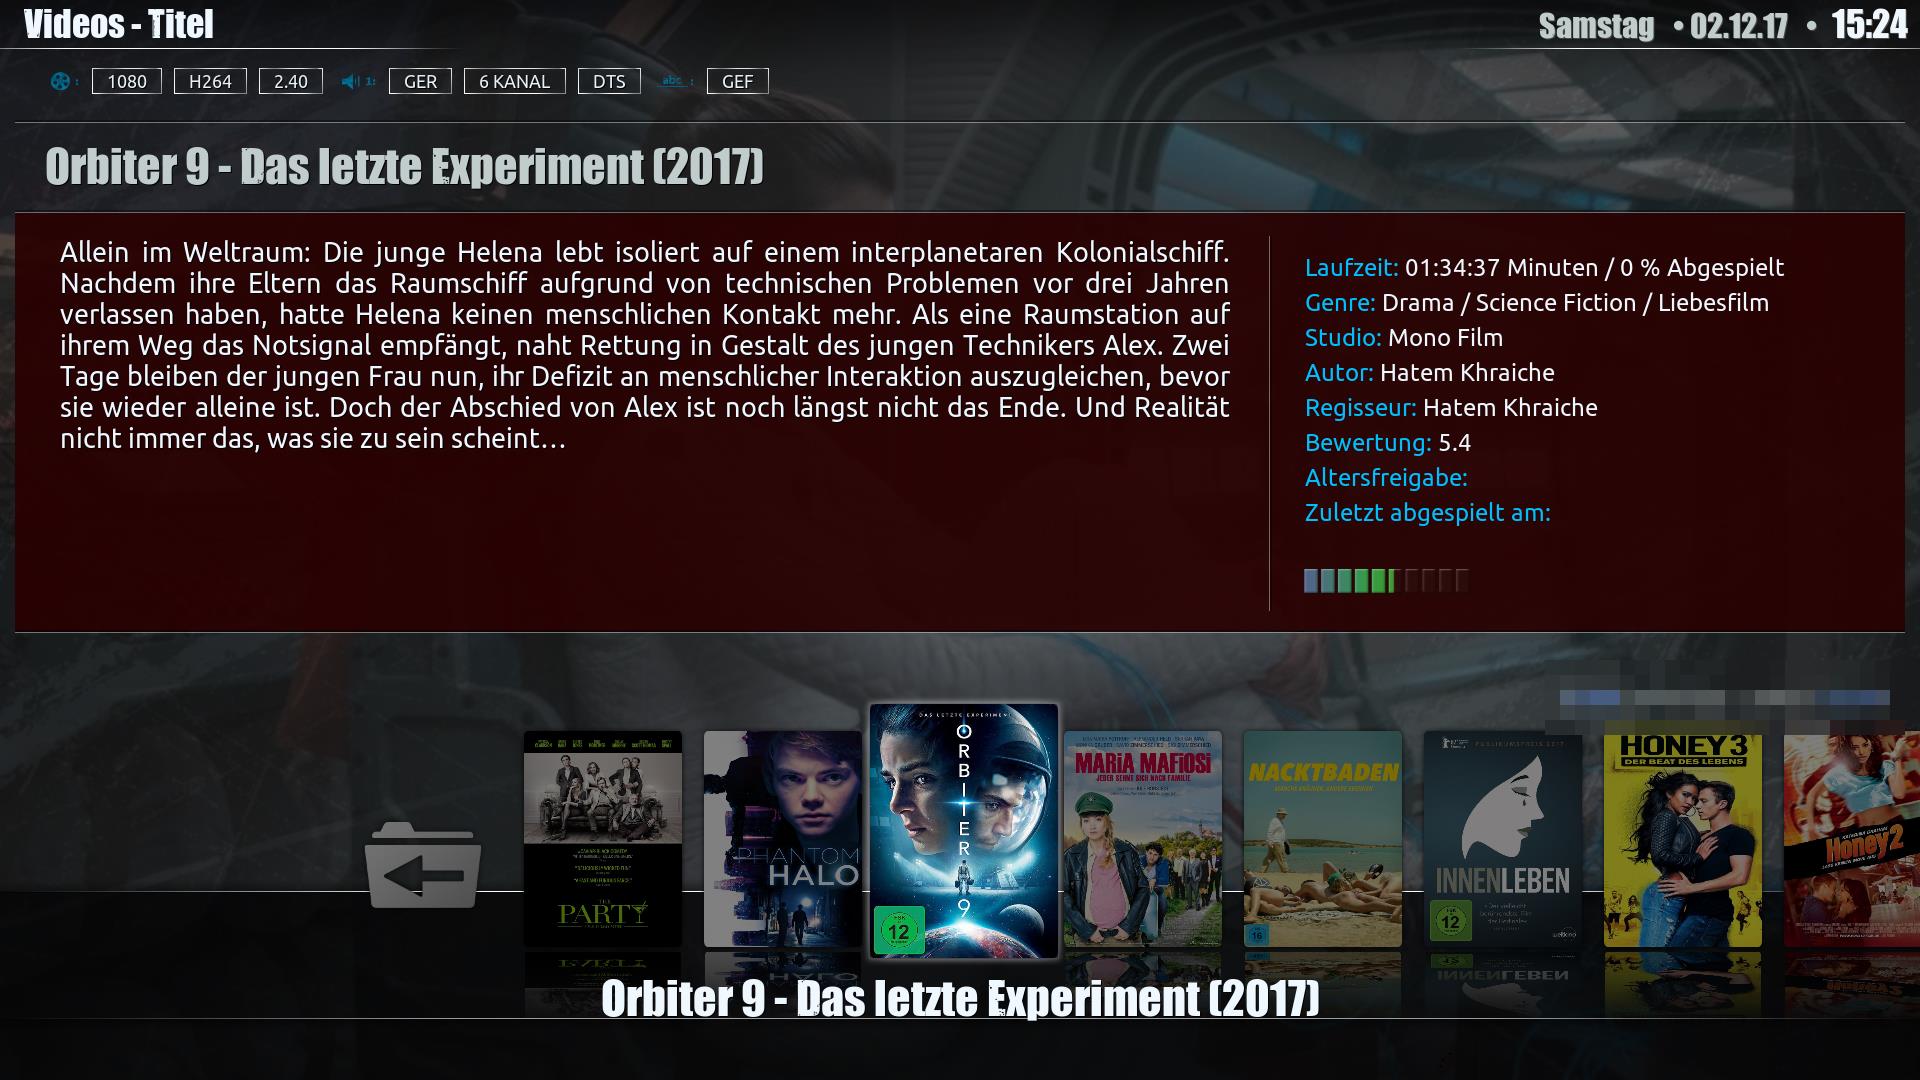Click the DTS audio codec badge
The width and height of the screenshot is (1920, 1080).
click(x=609, y=81)
